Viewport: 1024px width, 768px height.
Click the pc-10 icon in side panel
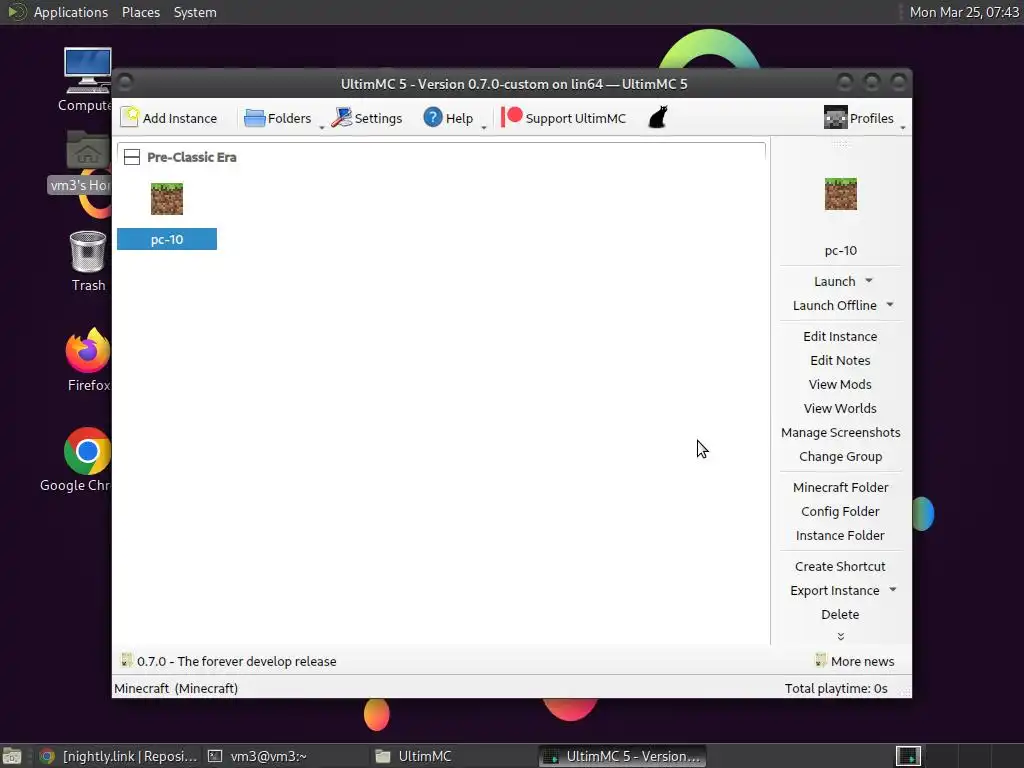click(840, 194)
